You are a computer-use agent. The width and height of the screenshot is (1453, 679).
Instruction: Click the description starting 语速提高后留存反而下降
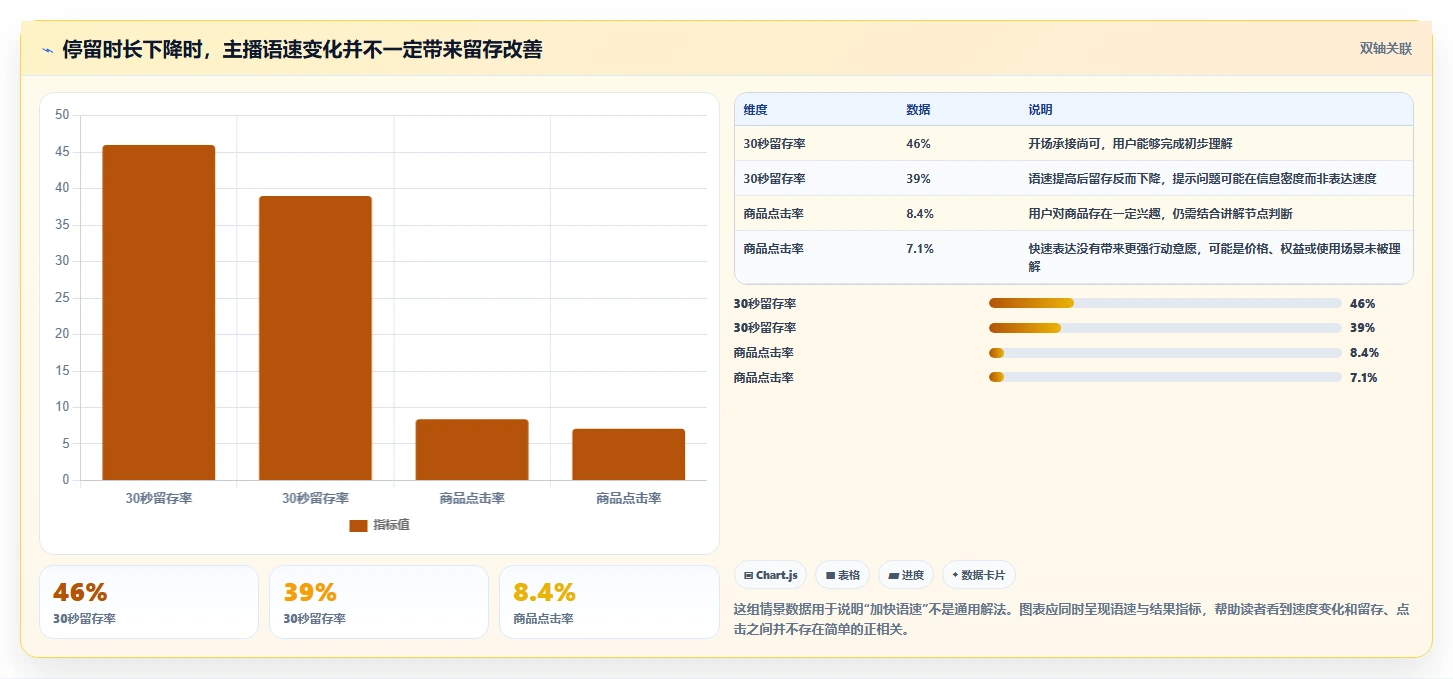tap(1202, 179)
